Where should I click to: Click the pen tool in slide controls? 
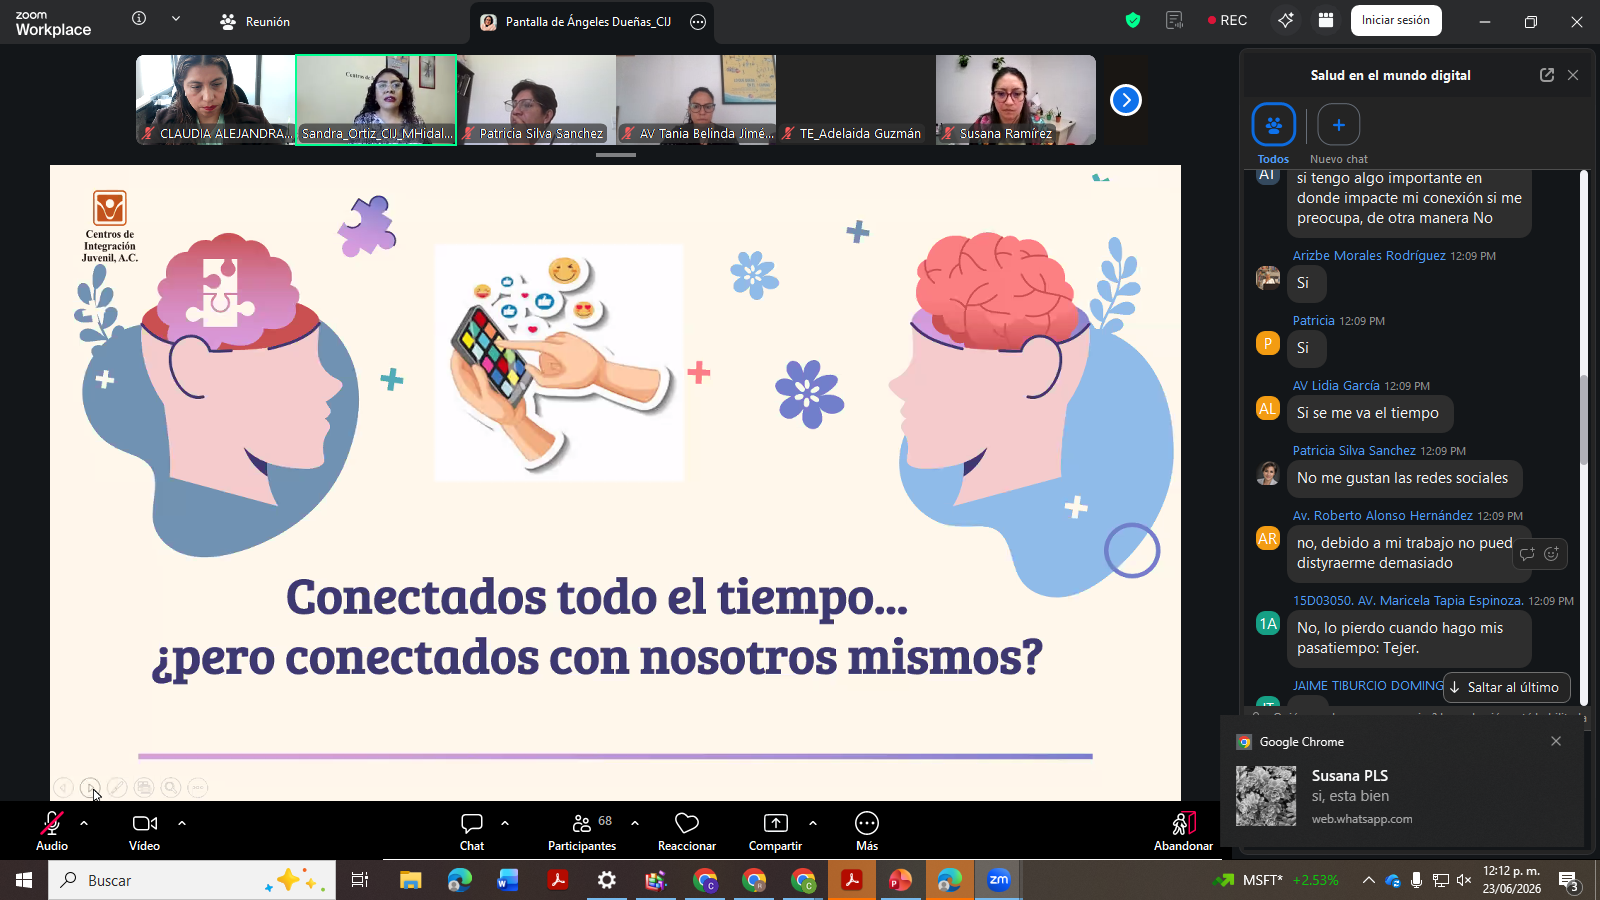[x=117, y=788]
